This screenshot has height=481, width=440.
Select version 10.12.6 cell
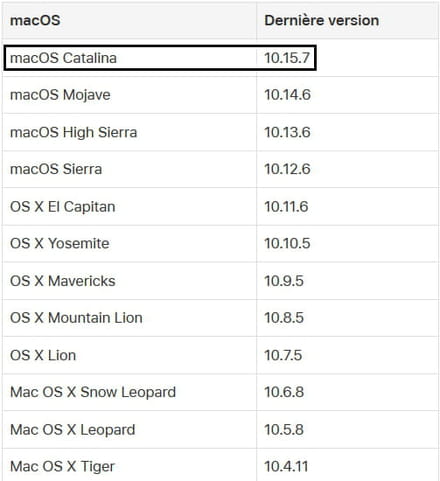click(287, 169)
